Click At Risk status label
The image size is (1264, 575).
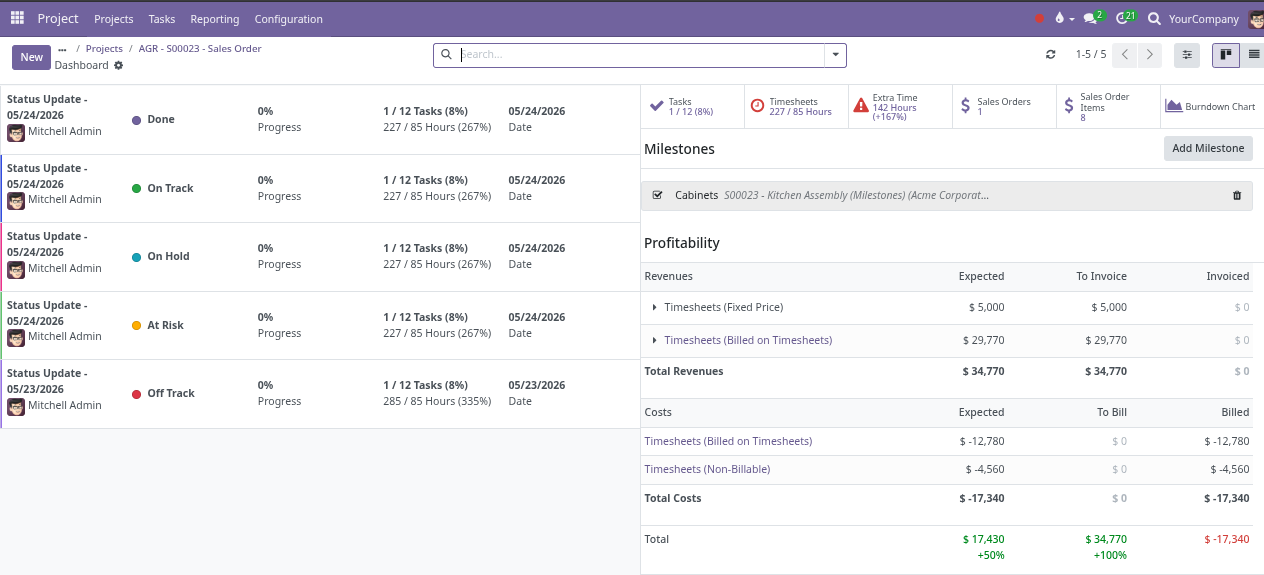click(x=165, y=325)
